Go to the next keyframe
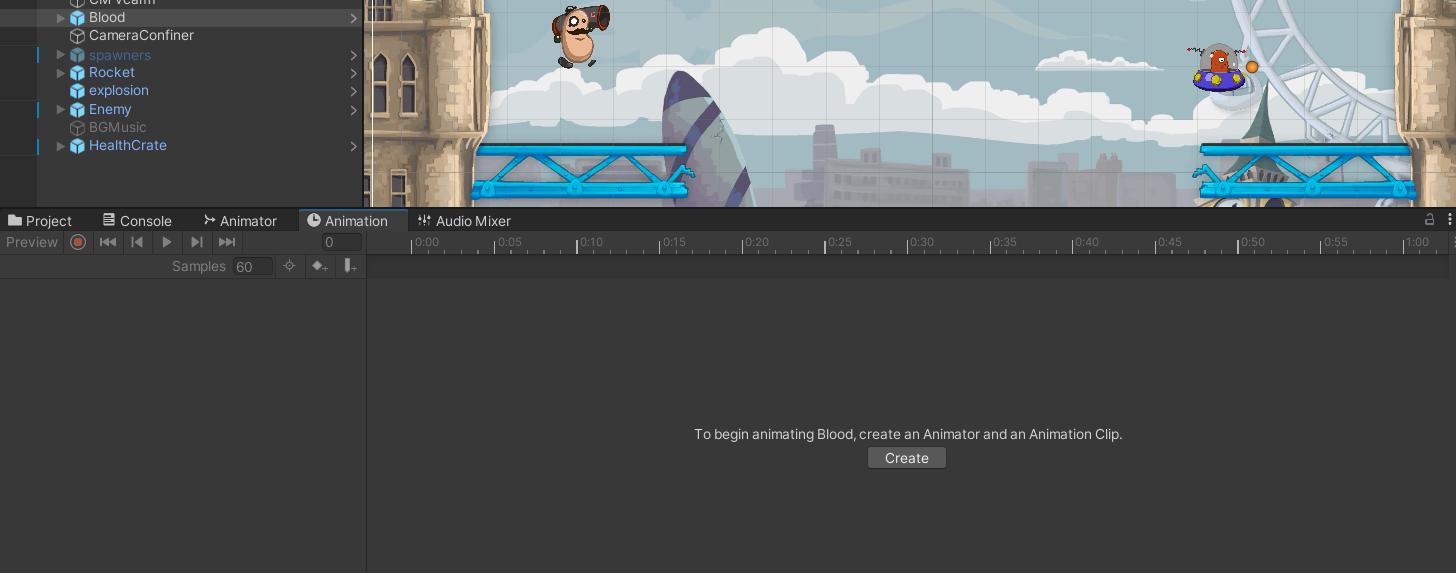Screen dimensions: 1456x573 point(197,242)
